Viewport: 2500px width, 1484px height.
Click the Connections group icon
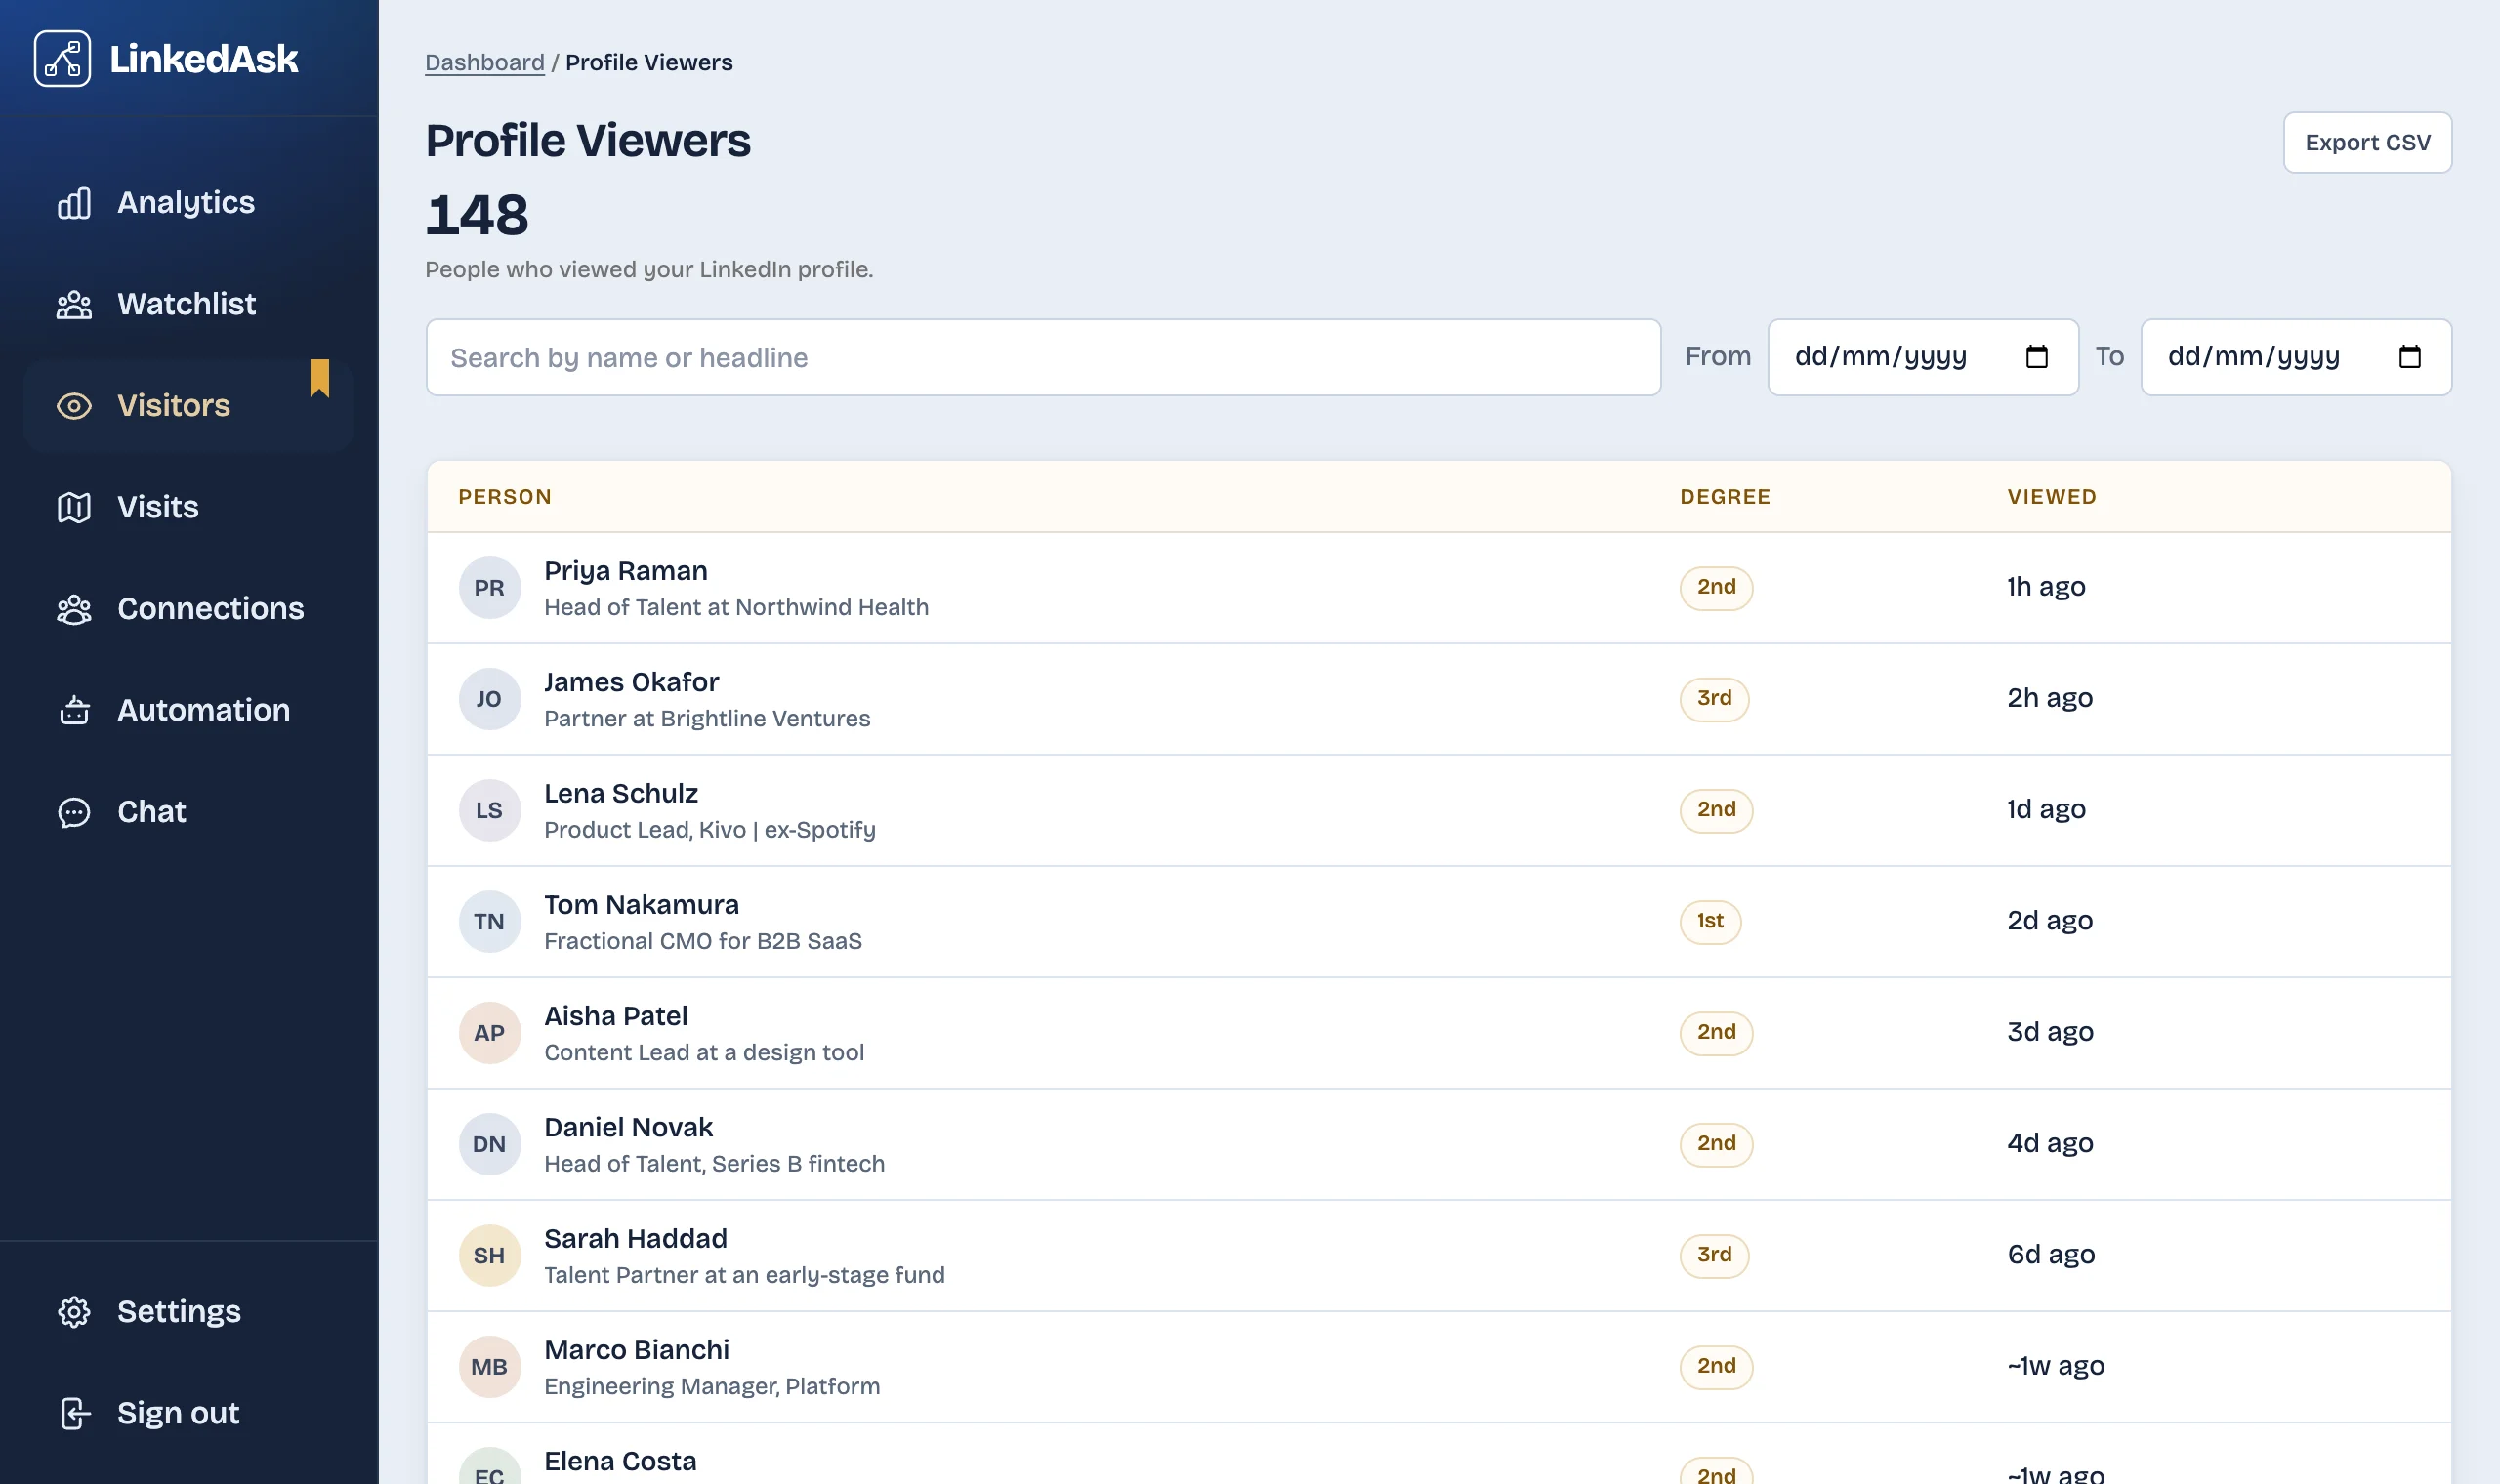pyautogui.click(x=74, y=609)
